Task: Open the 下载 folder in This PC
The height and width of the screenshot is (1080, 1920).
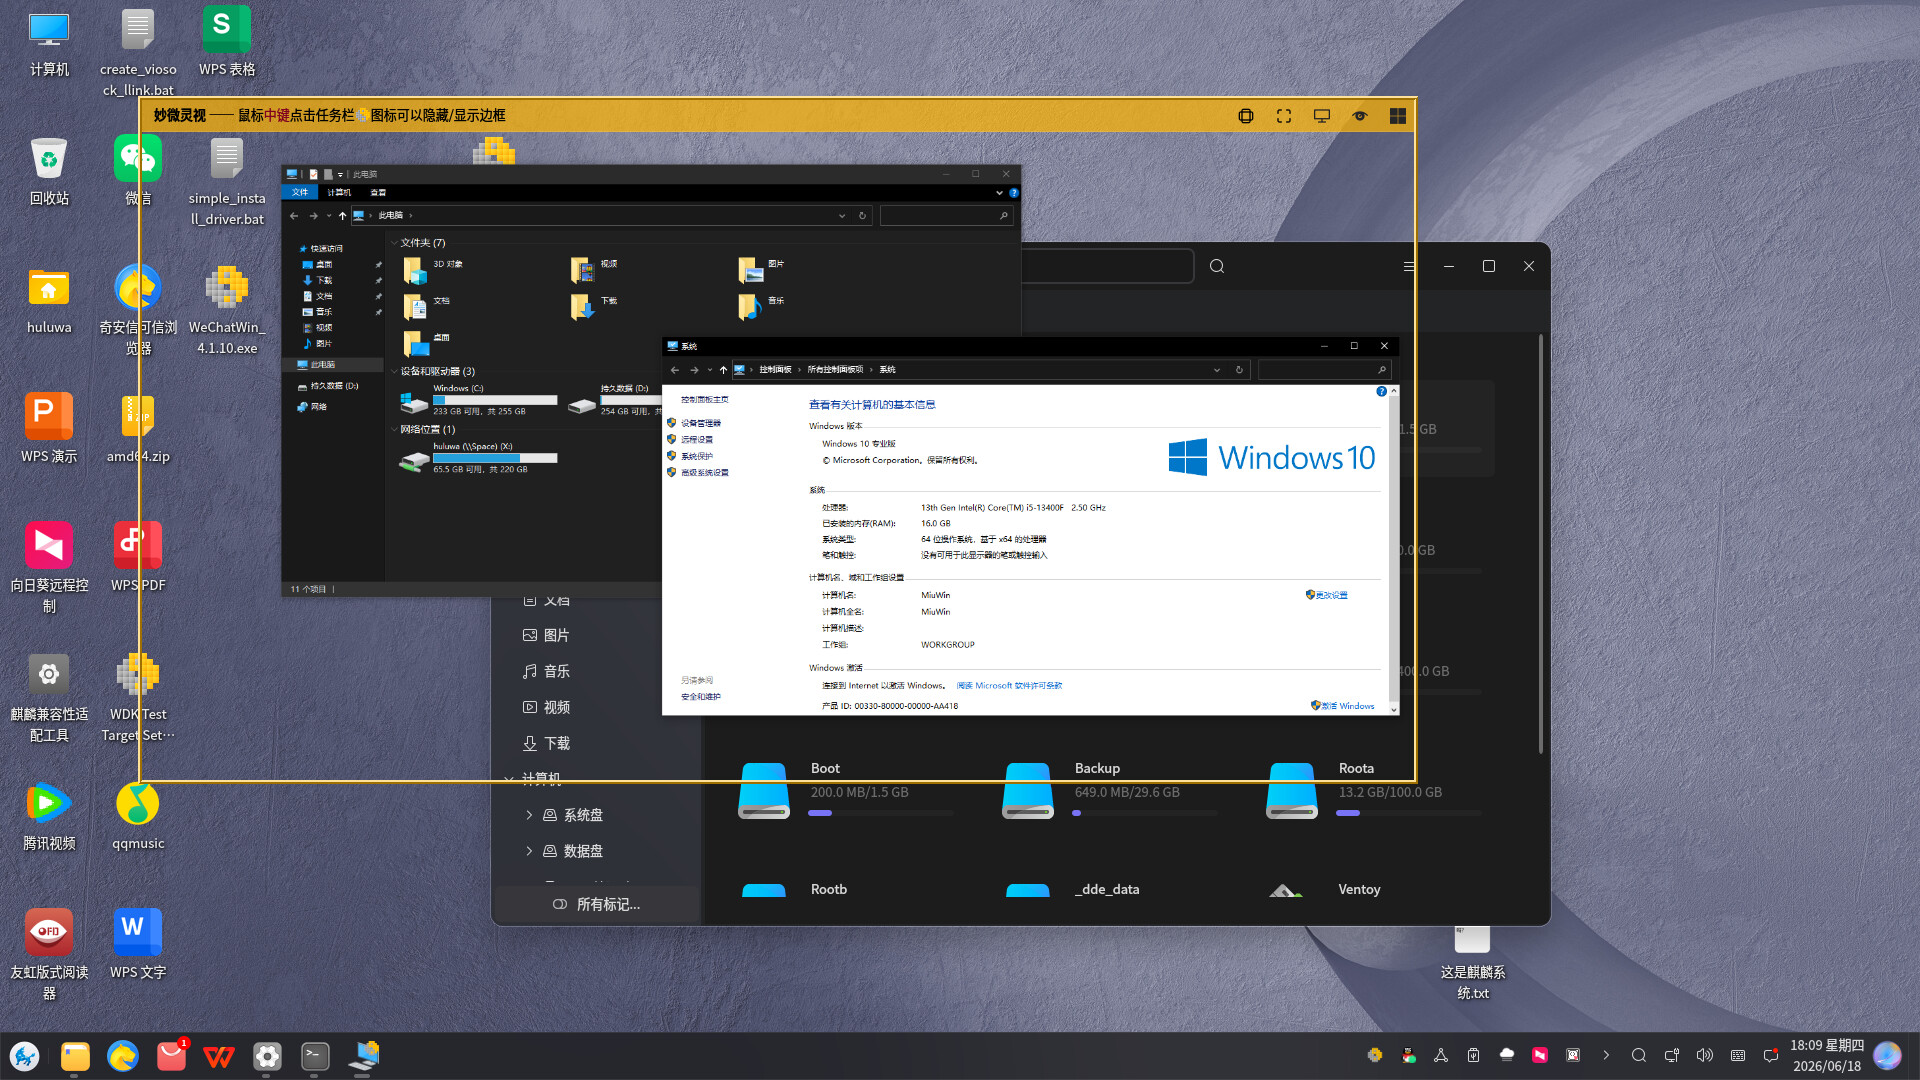Action: (x=595, y=305)
